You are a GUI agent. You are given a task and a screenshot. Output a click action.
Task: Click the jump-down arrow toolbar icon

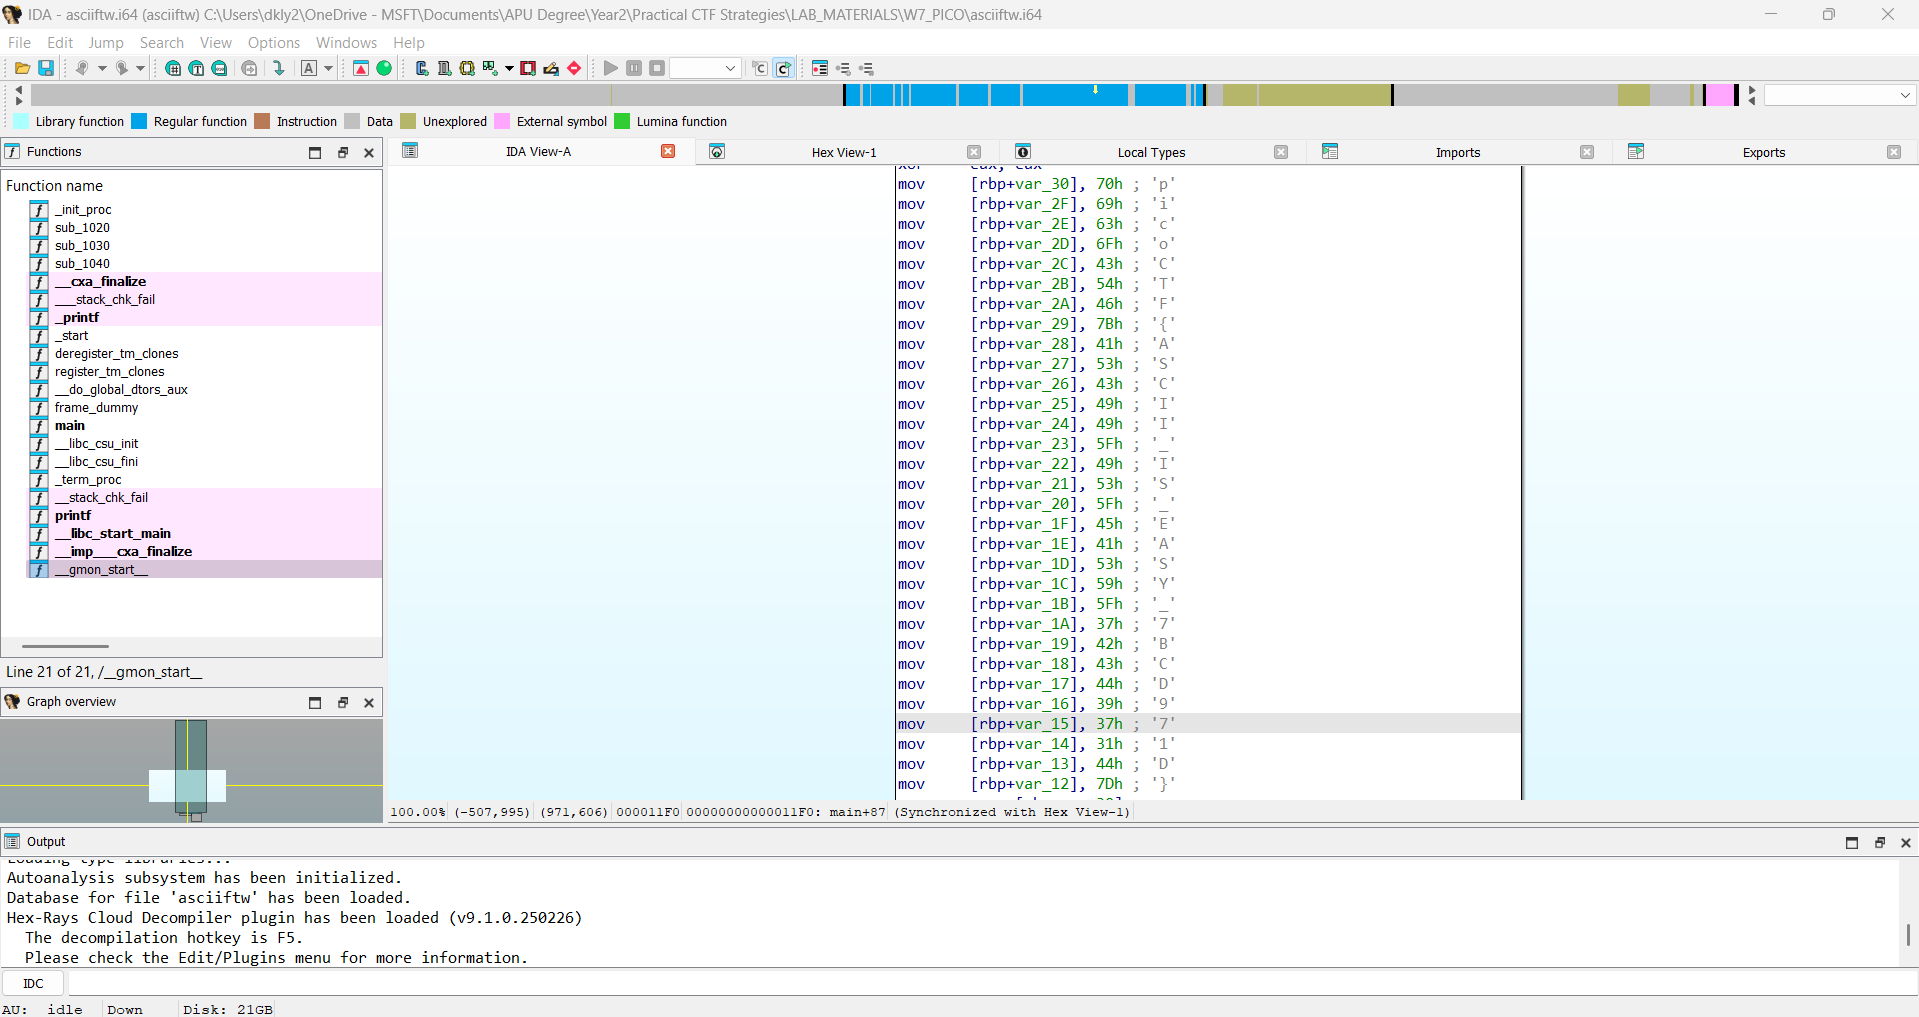280,68
